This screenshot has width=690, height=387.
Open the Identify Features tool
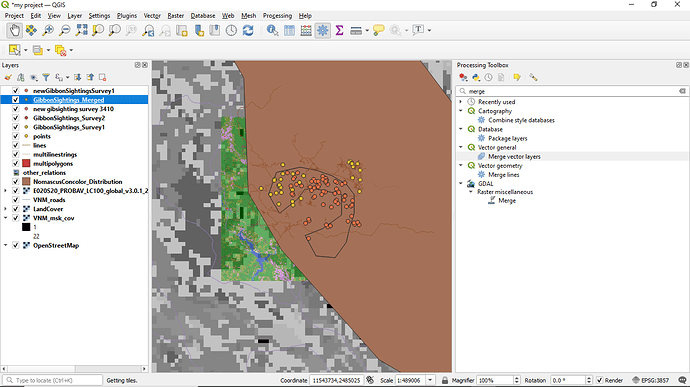tap(272, 30)
